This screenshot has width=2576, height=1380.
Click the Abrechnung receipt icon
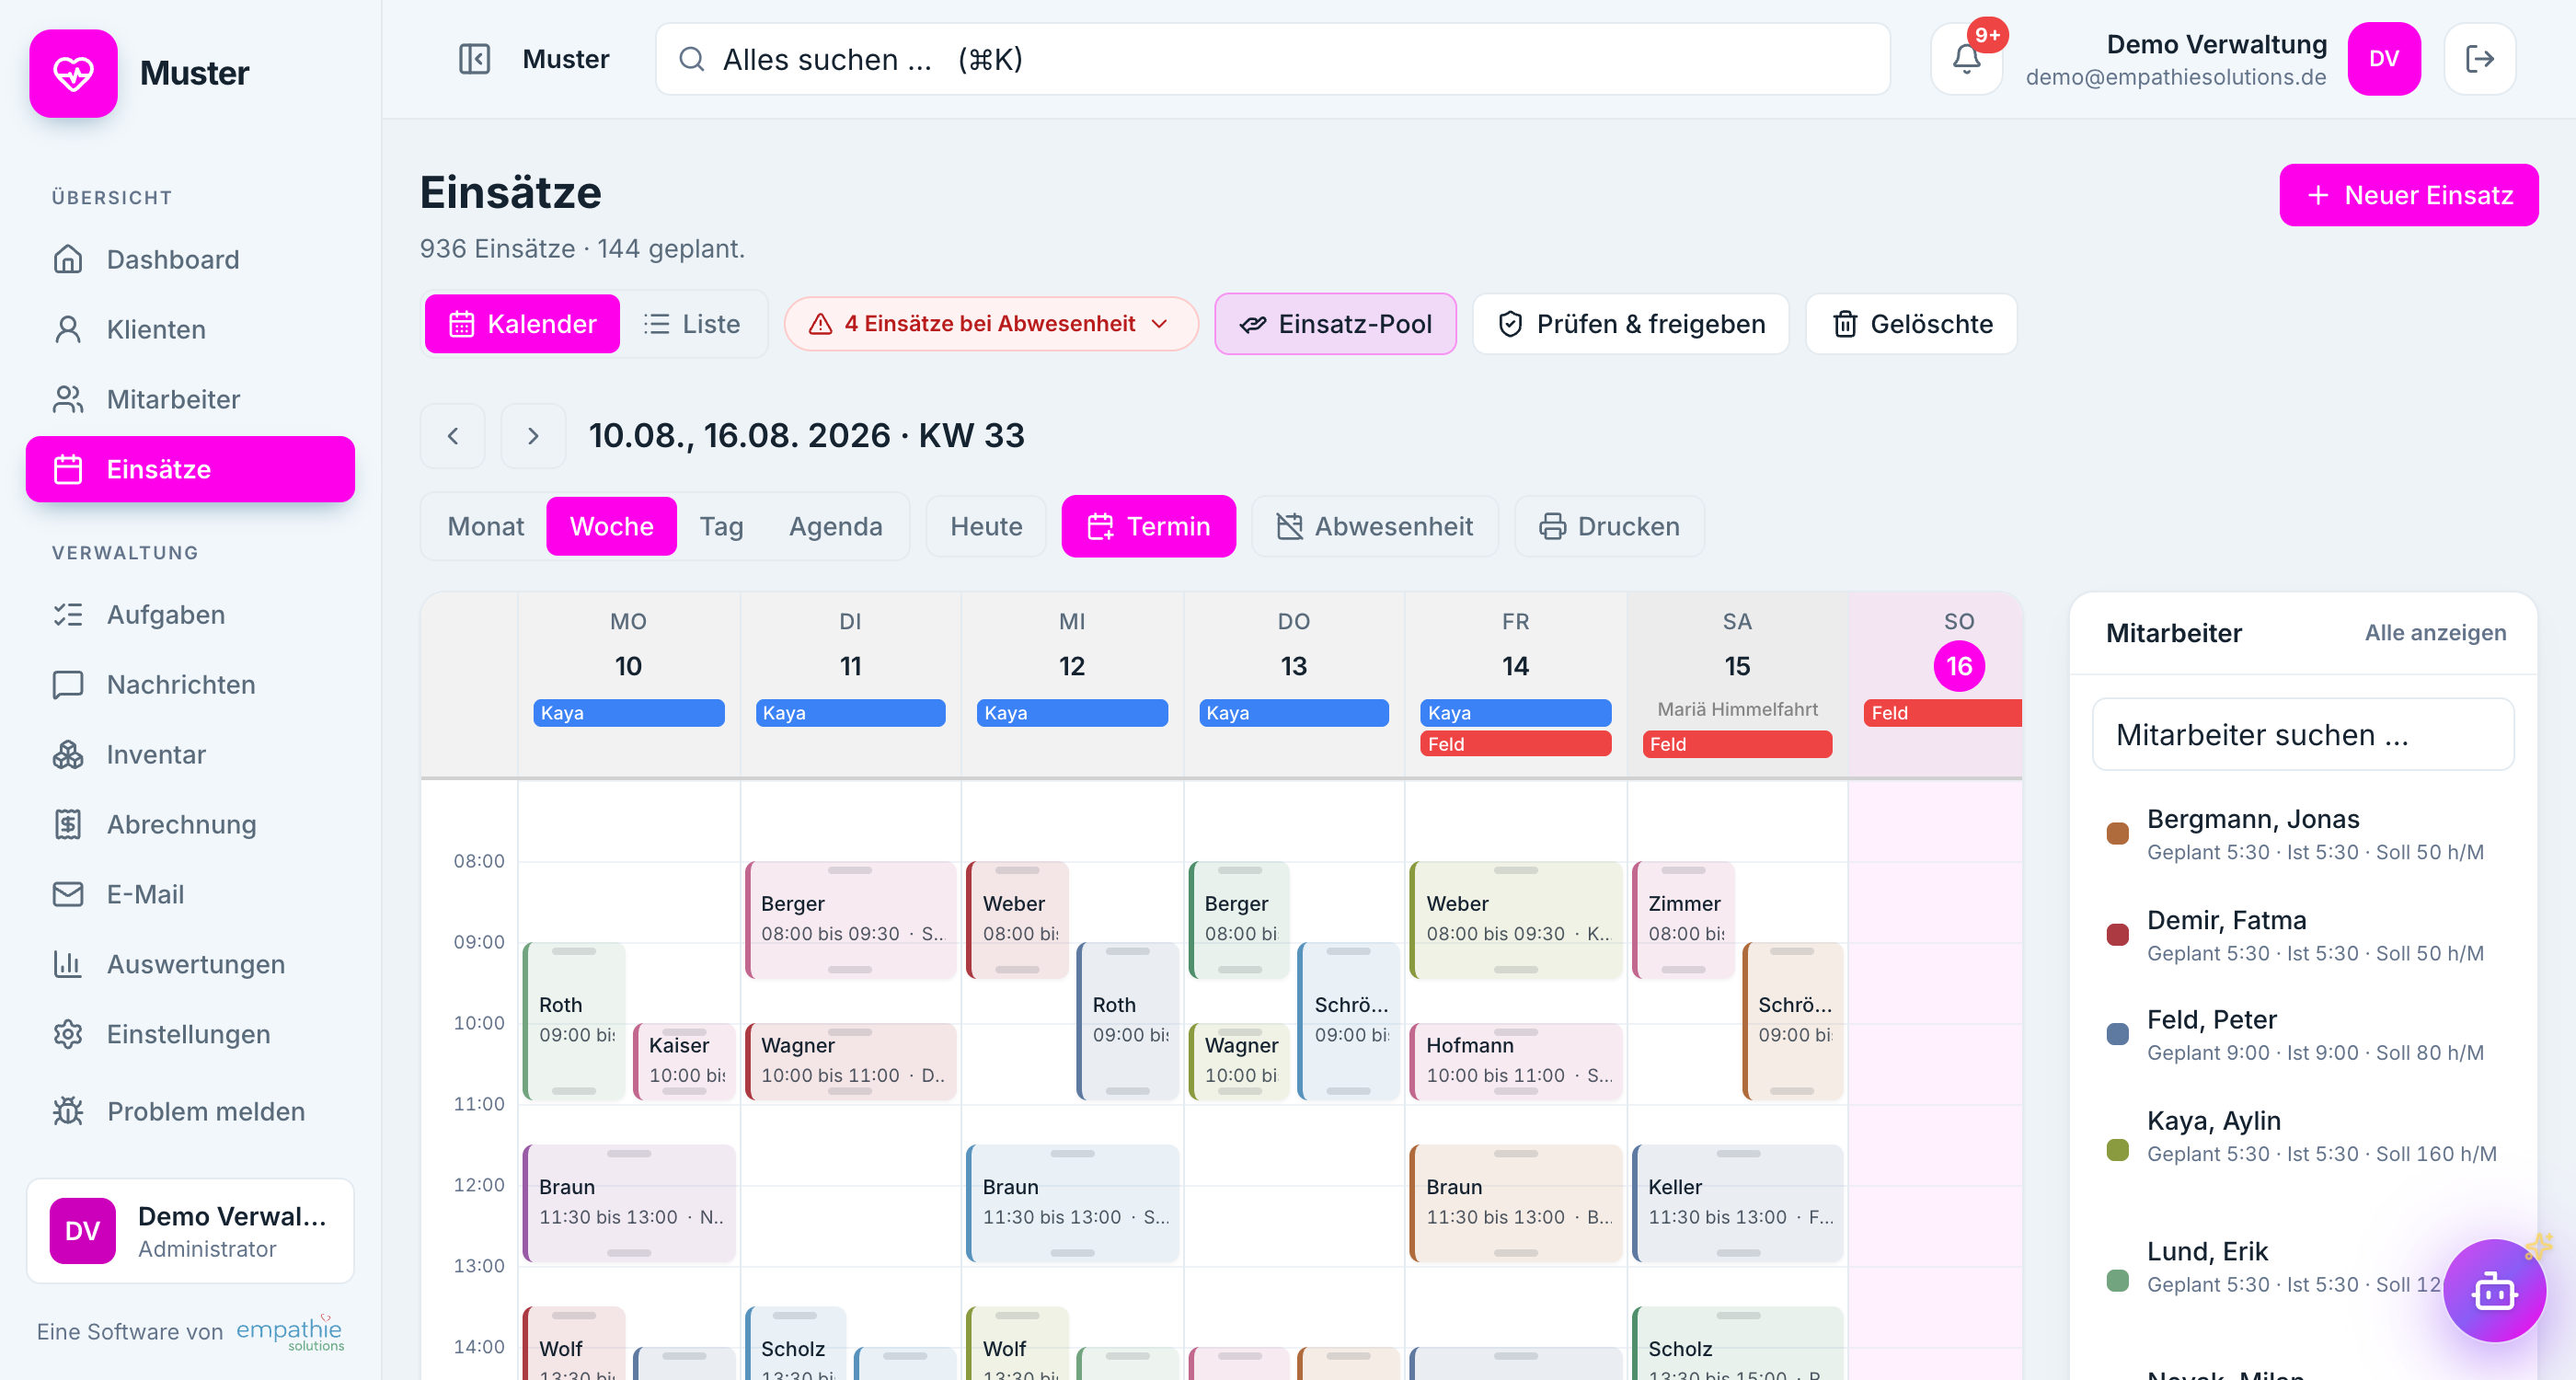[x=68, y=824]
